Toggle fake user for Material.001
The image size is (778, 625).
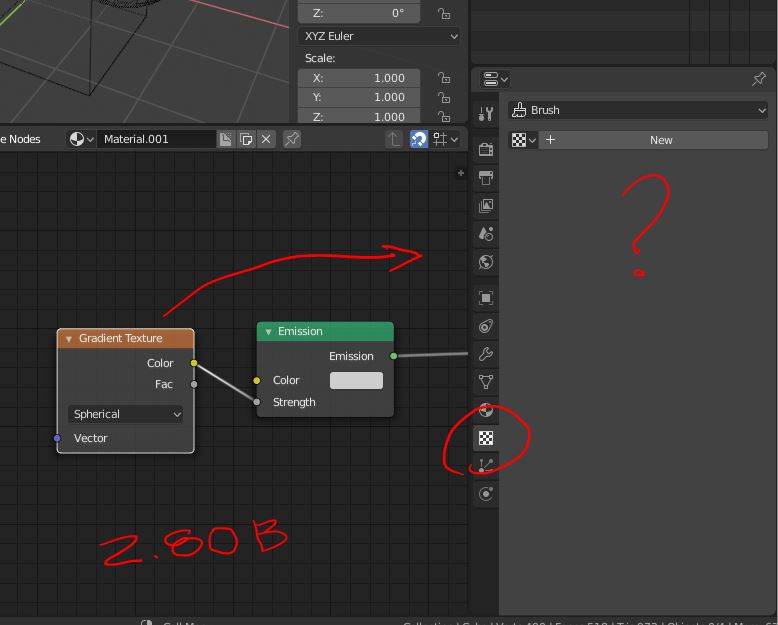(225, 139)
